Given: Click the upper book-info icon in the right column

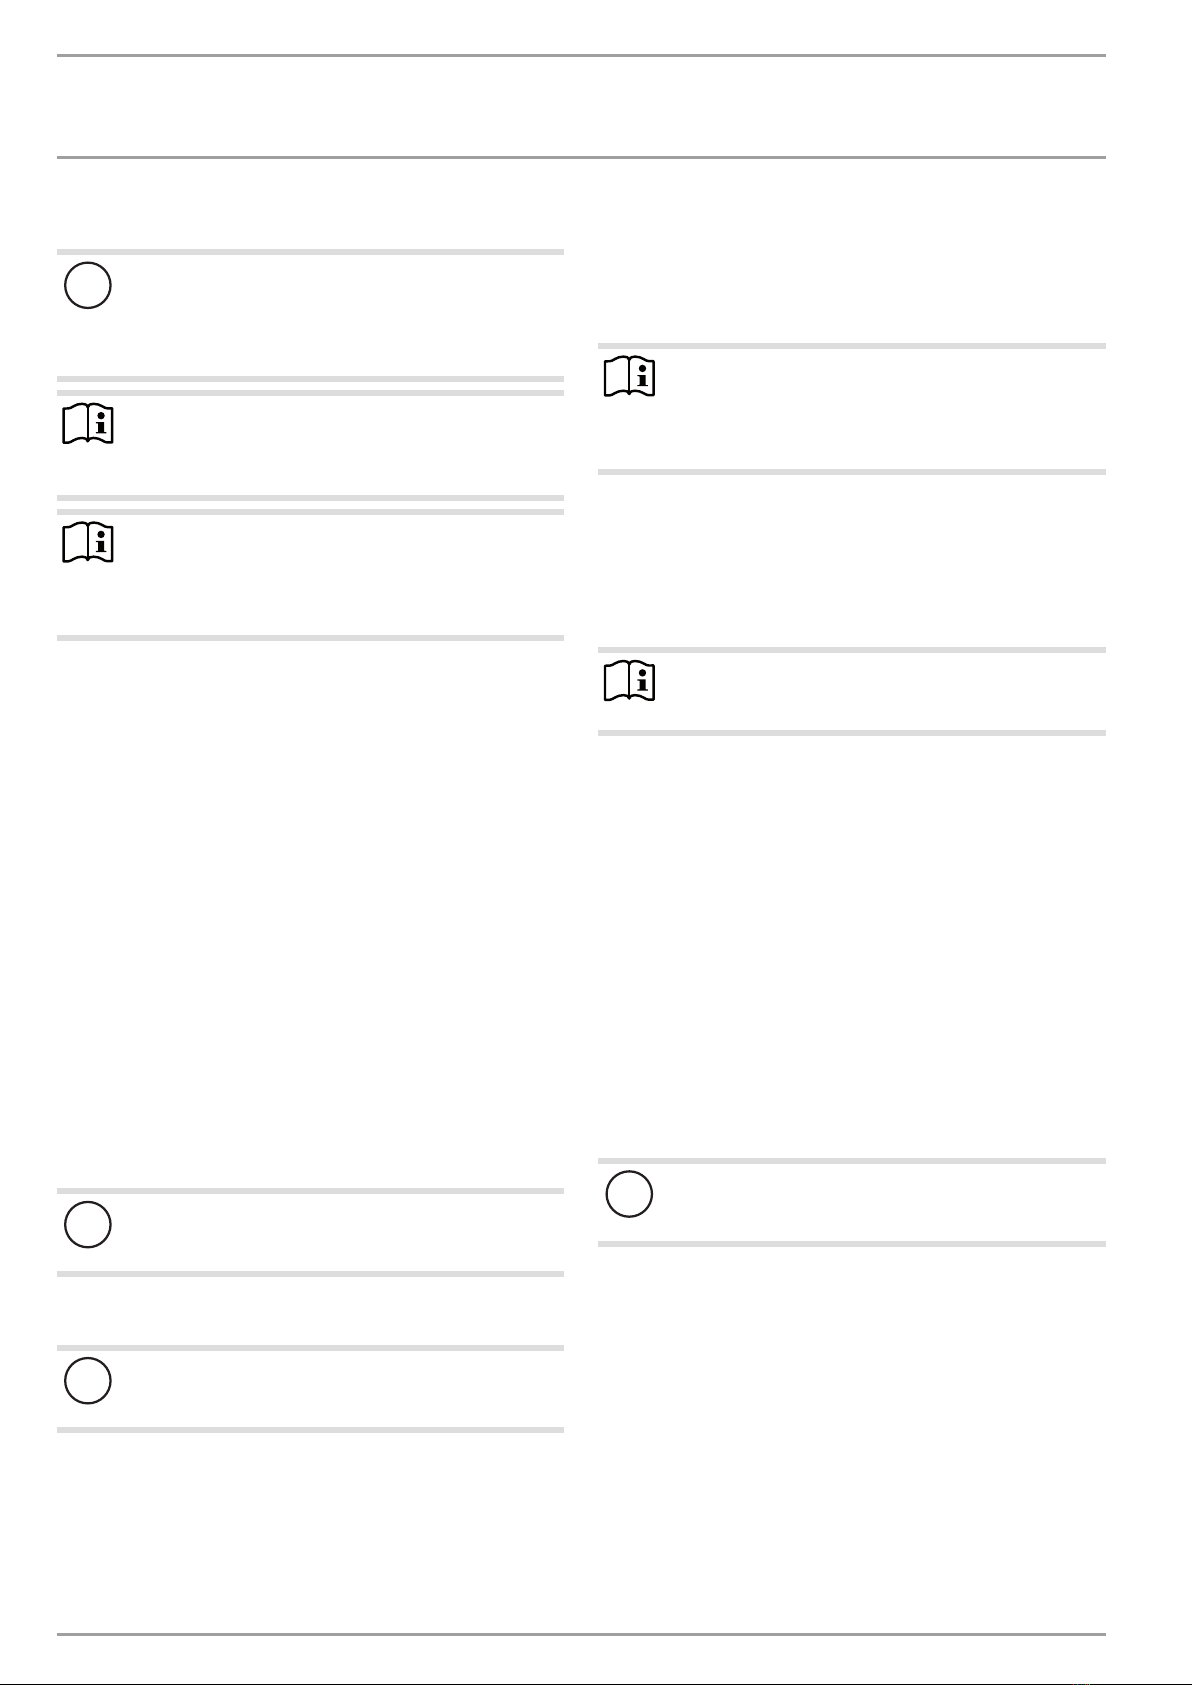Looking at the screenshot, I should [x=629, y=378].
